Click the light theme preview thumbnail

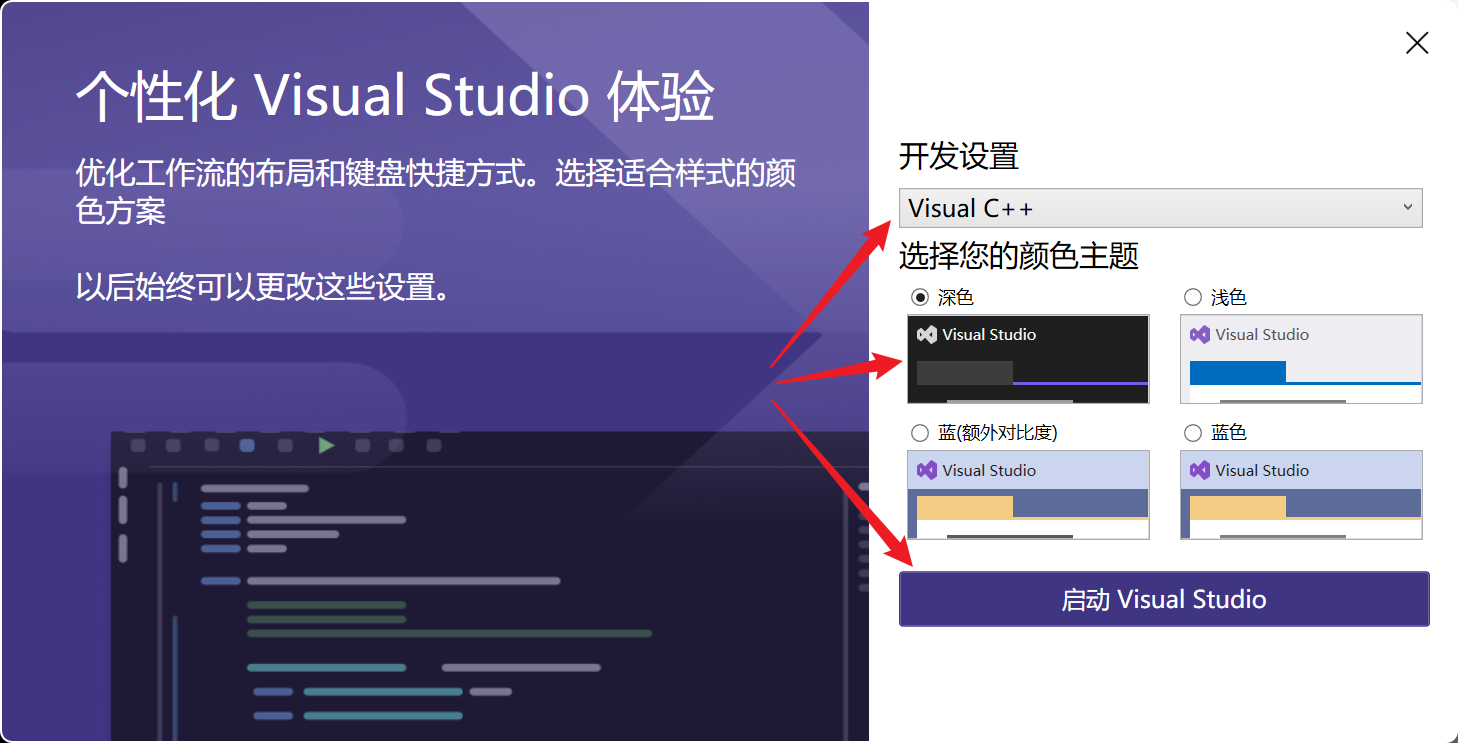pos(1300,360)
